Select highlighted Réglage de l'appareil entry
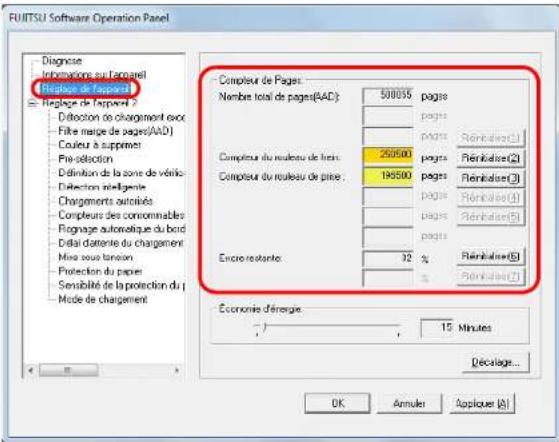This screenshot has width=559, height=442. click(85, 88)
